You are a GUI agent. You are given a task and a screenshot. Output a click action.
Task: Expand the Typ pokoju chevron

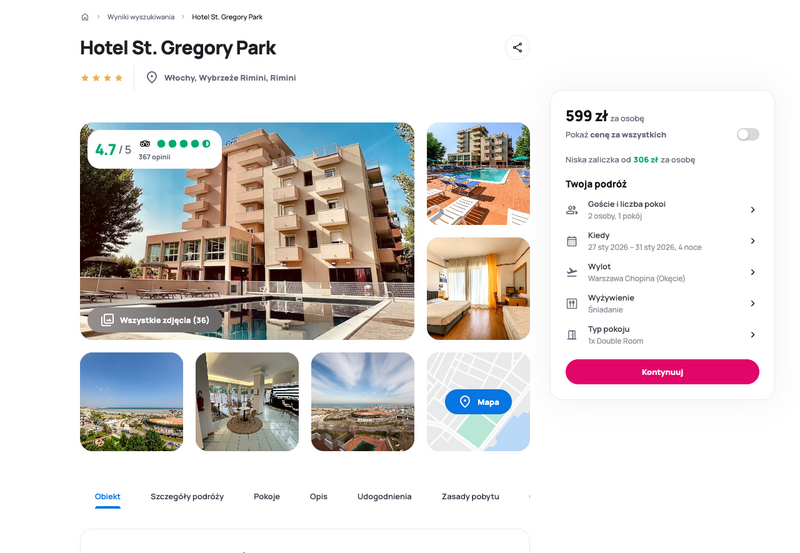click(x=753, y=335)
